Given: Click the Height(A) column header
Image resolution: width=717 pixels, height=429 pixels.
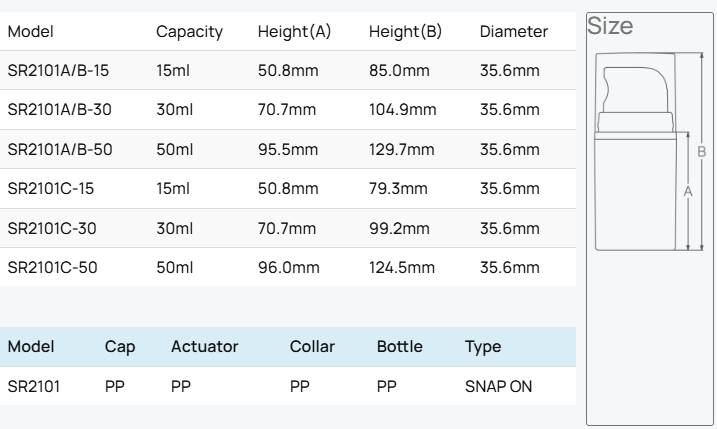Looking at the screenshot, I should pyautogui.click(x=294, y=32).
